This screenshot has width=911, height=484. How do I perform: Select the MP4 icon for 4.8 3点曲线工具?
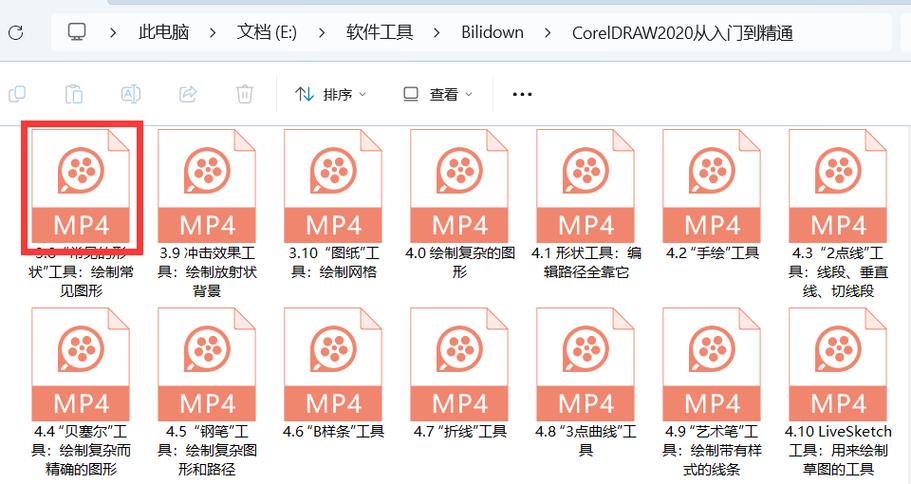point(586,364)
